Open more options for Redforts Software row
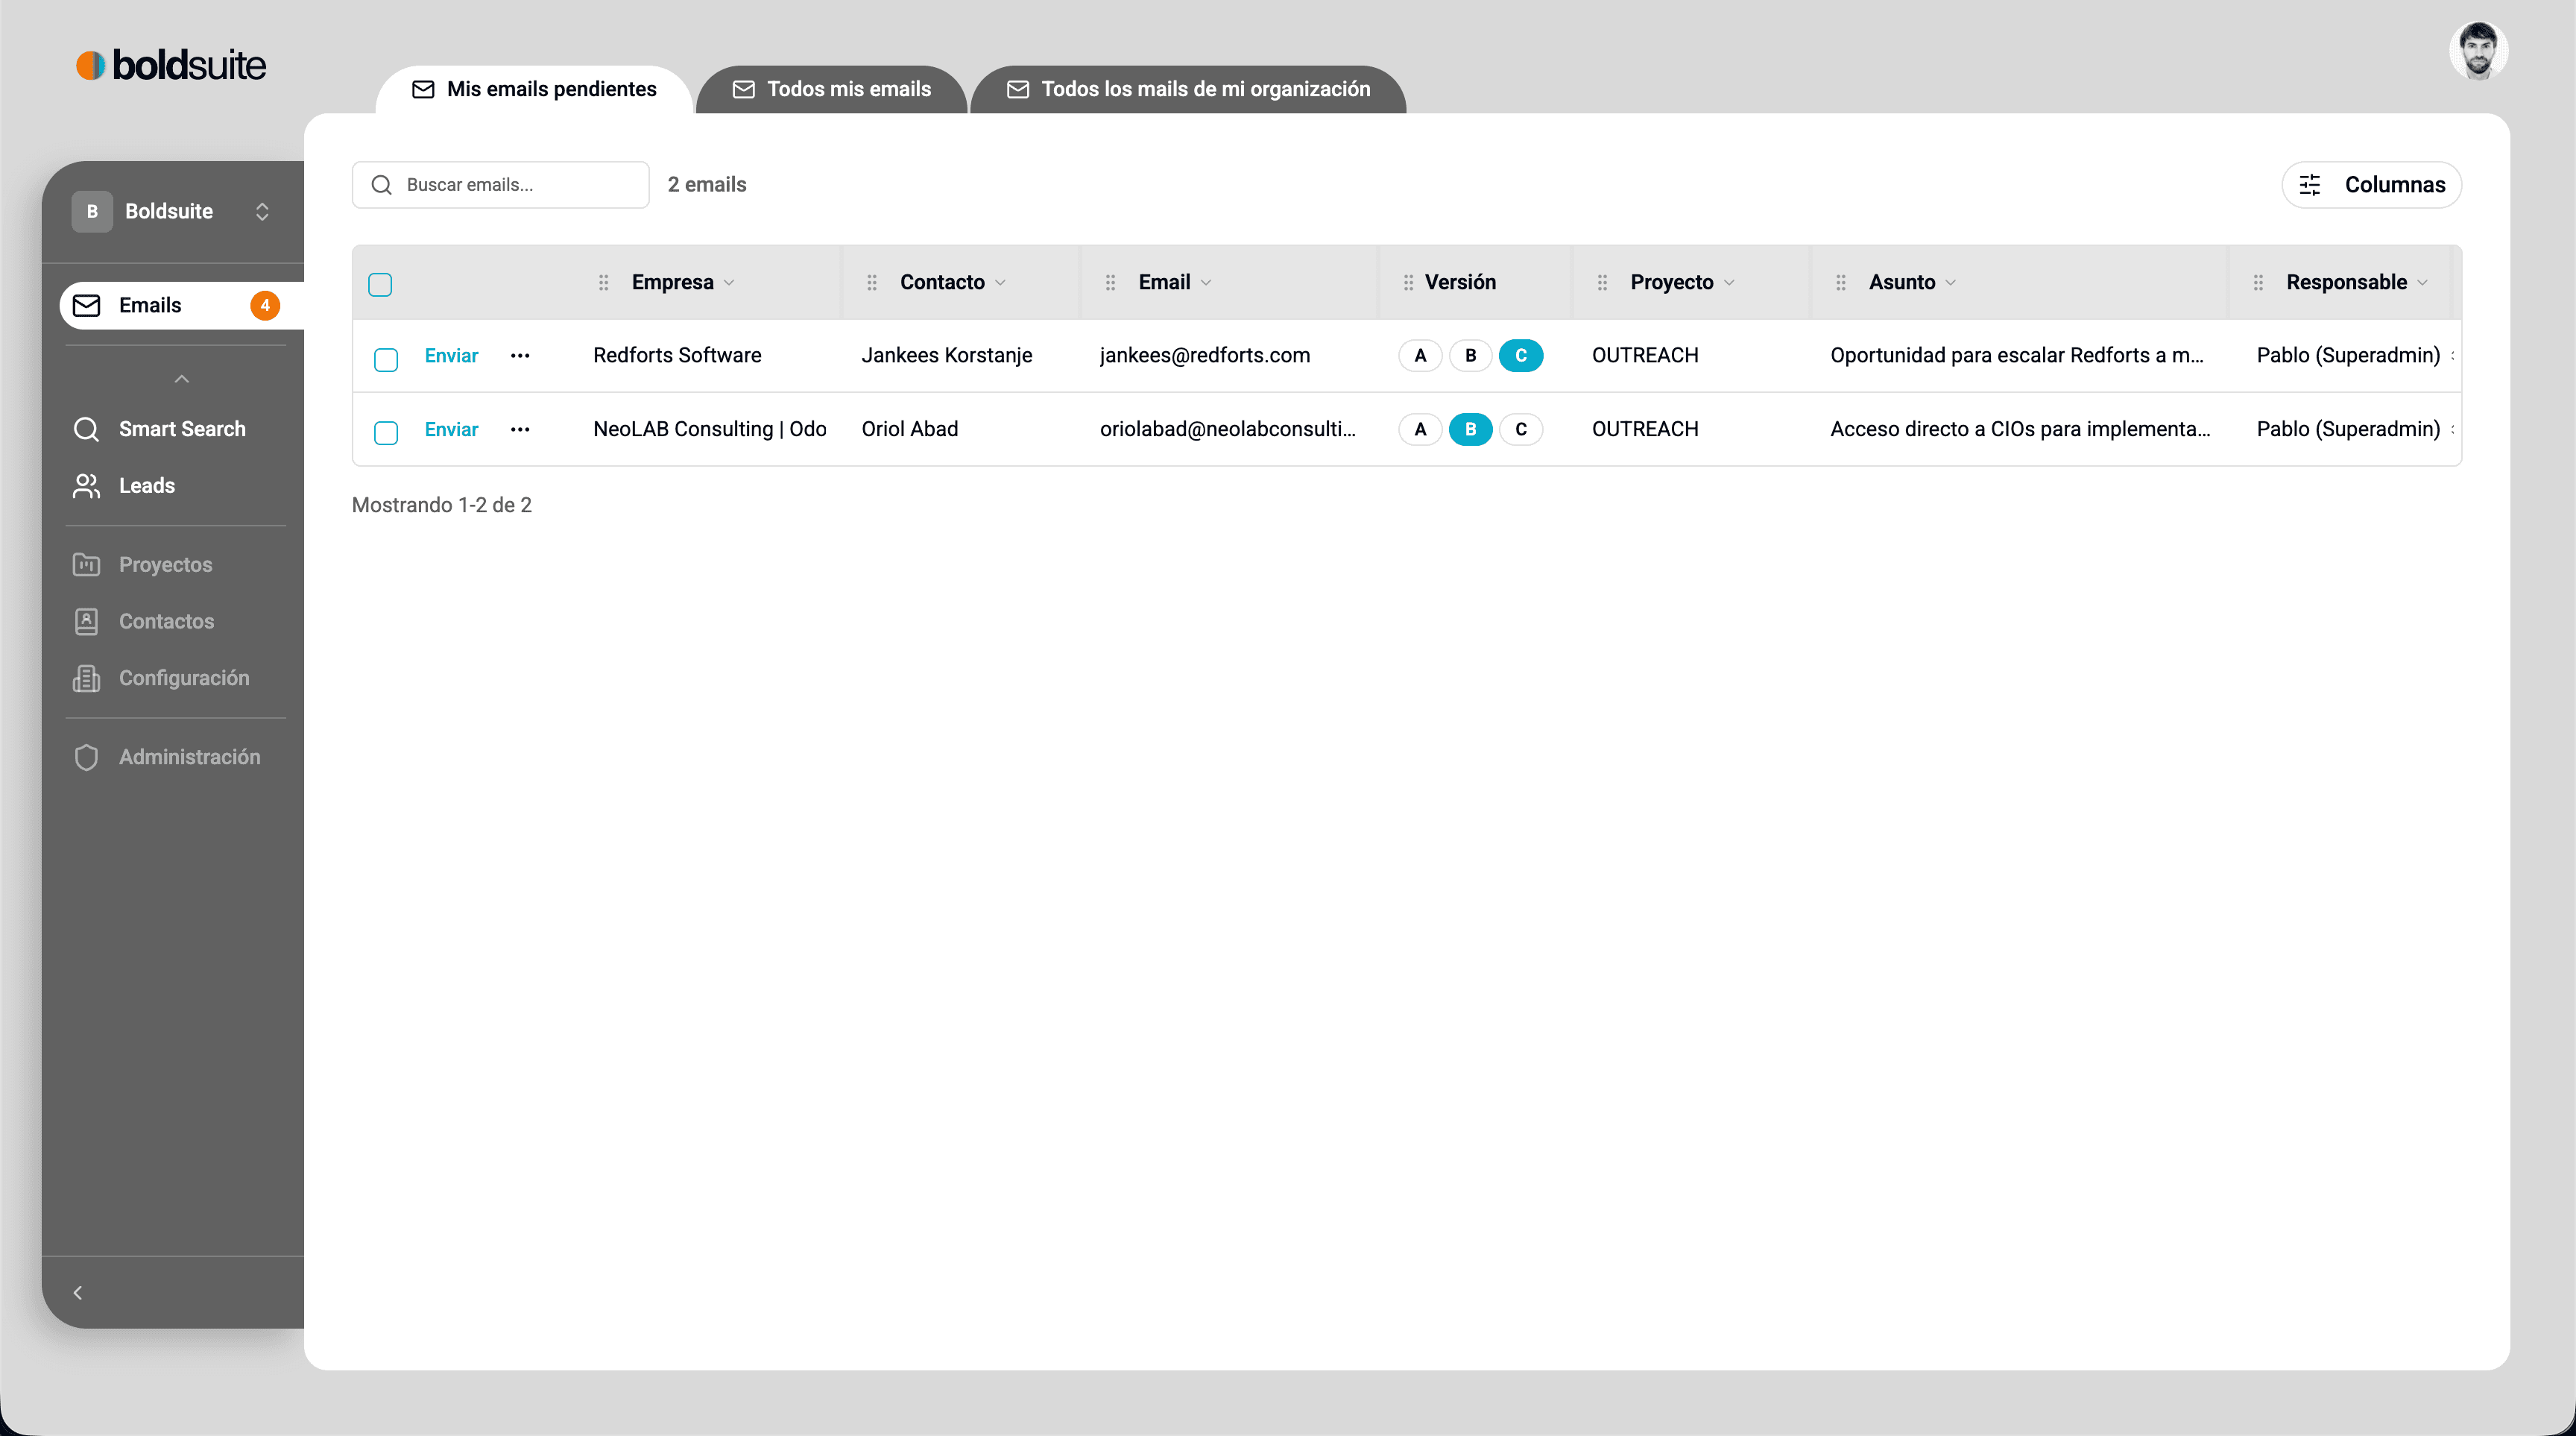 [520, 356]
